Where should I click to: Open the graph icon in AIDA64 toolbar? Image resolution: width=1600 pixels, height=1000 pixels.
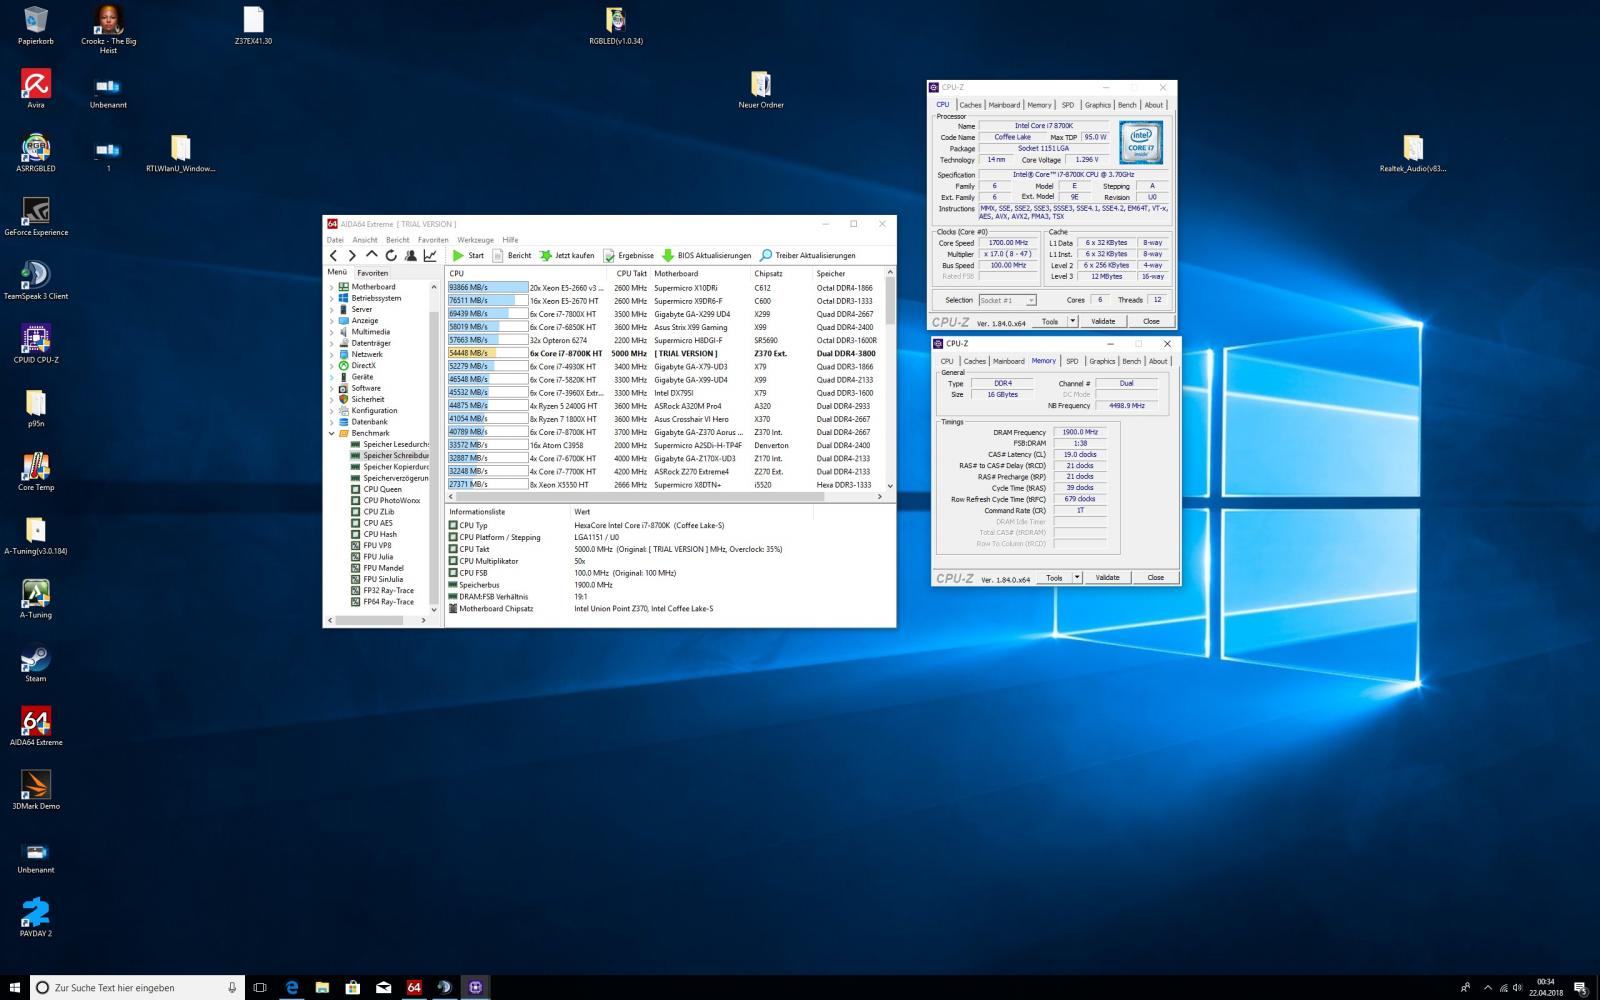(x=430, y=255)
